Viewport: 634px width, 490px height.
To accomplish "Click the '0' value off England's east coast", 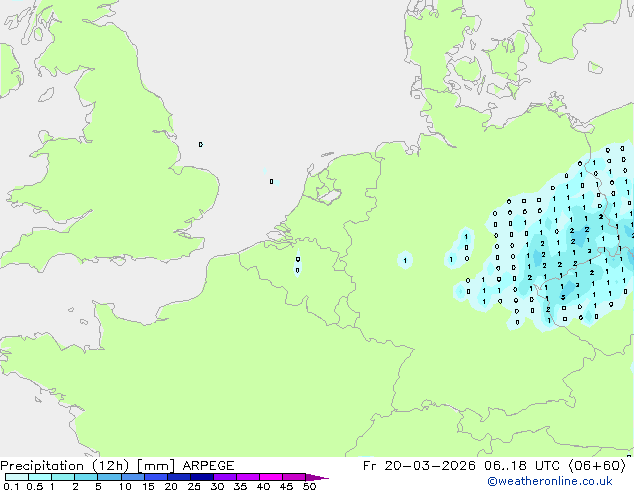I will 201,144.
